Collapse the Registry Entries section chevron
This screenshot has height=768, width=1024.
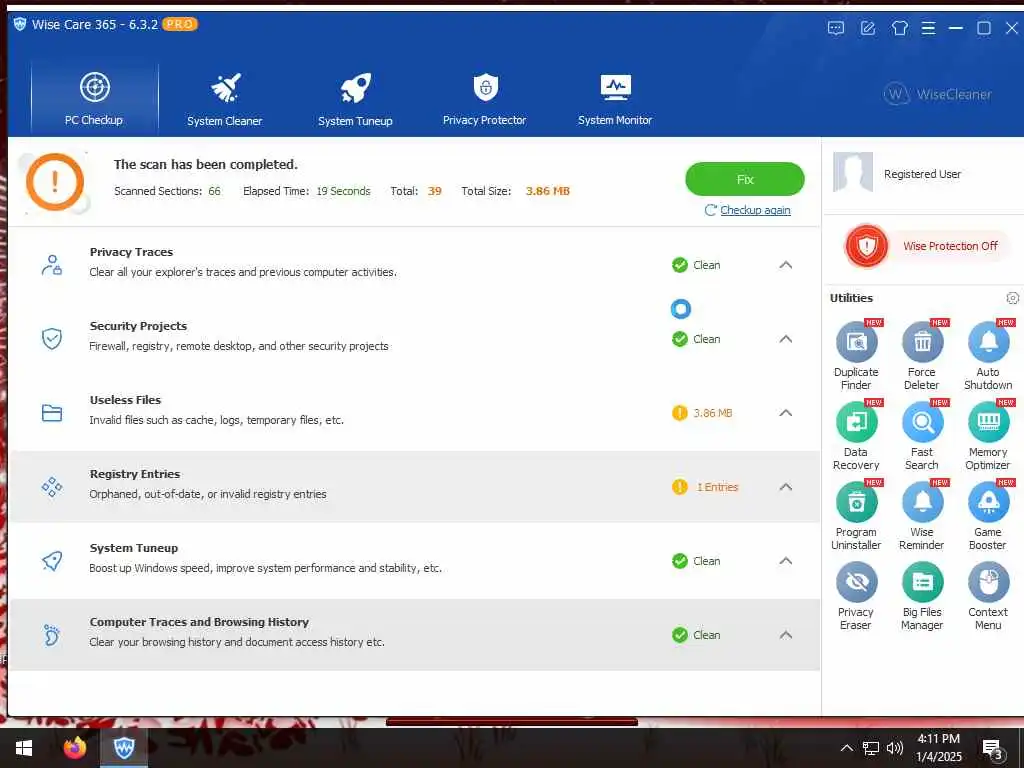[x=786, y=487]
